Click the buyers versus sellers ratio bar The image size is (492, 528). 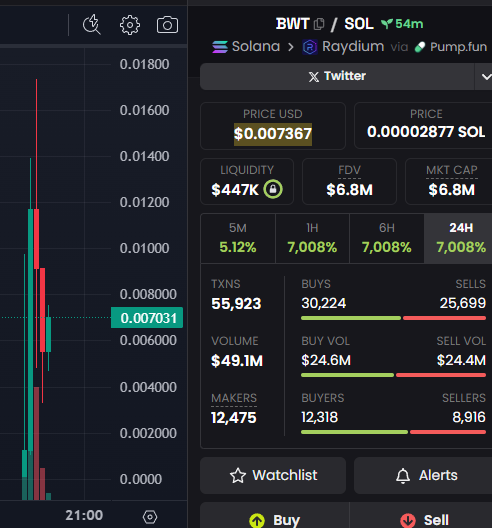click(393, 432)
